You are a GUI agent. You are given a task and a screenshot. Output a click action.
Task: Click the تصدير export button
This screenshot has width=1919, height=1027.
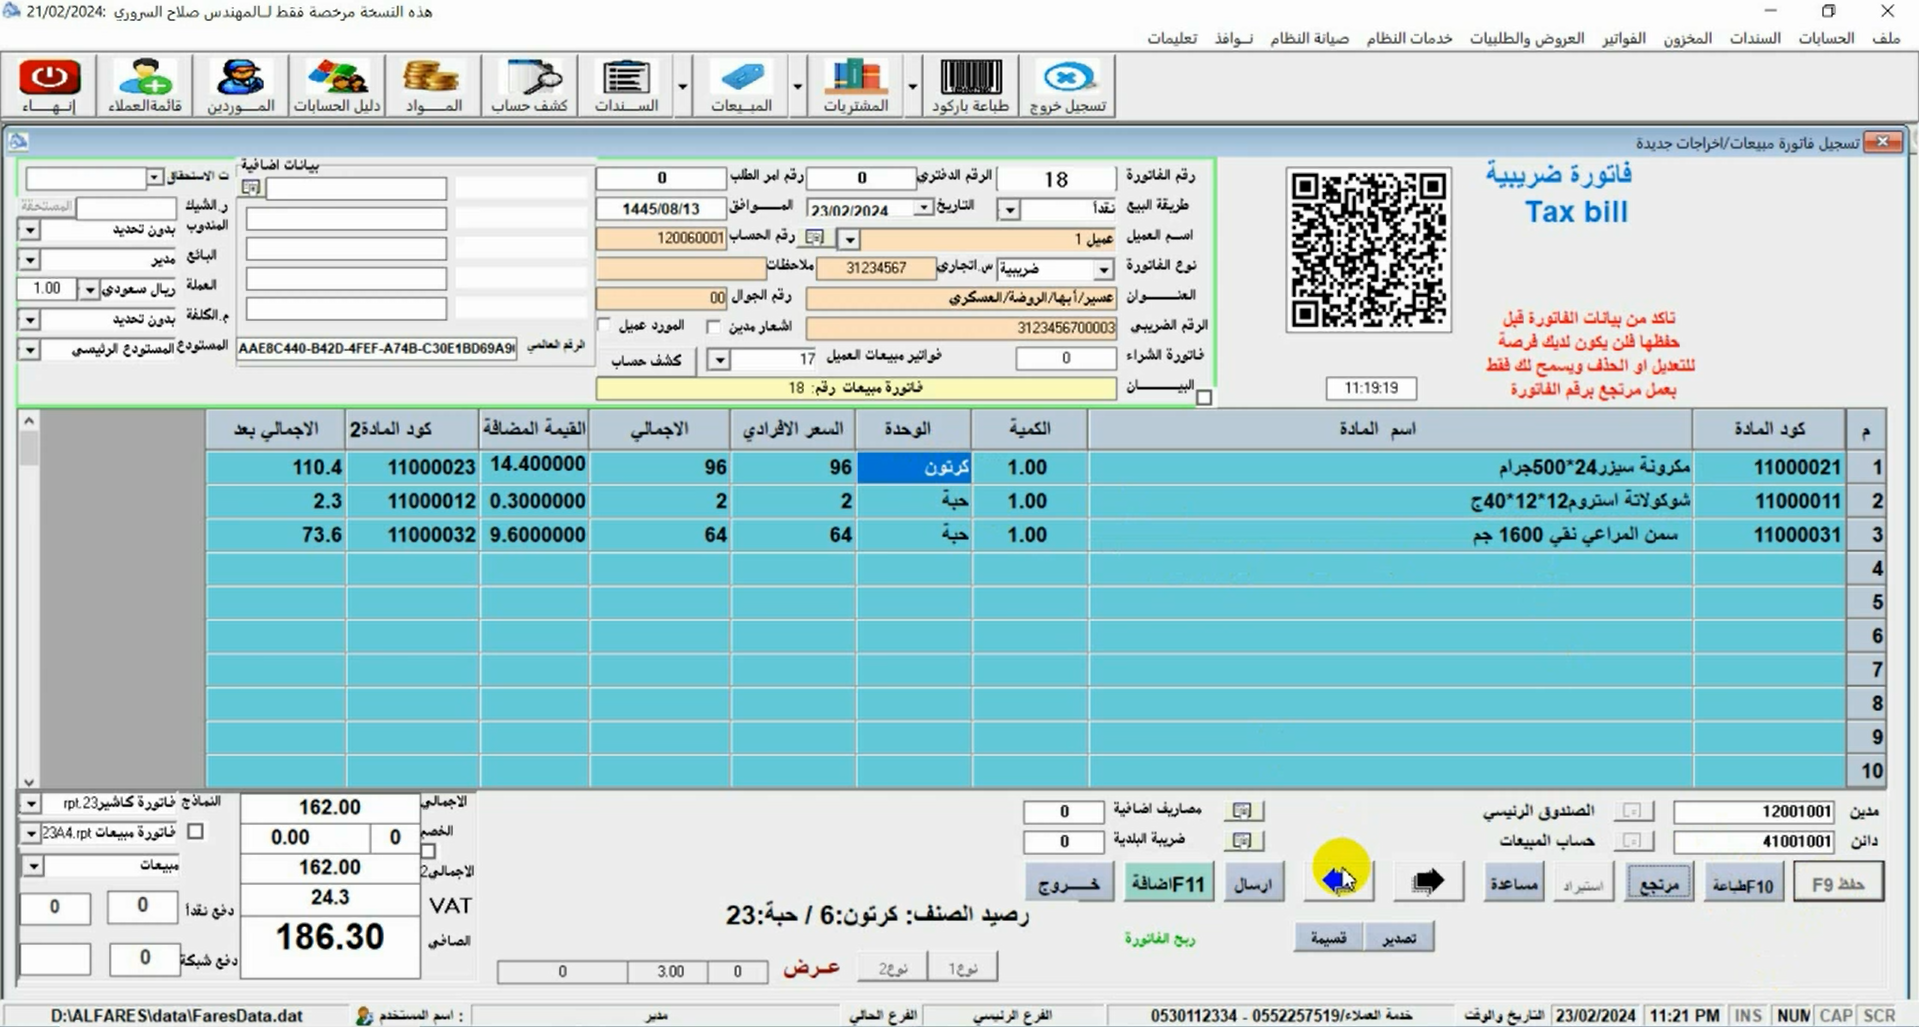(x=1398, y=938)
